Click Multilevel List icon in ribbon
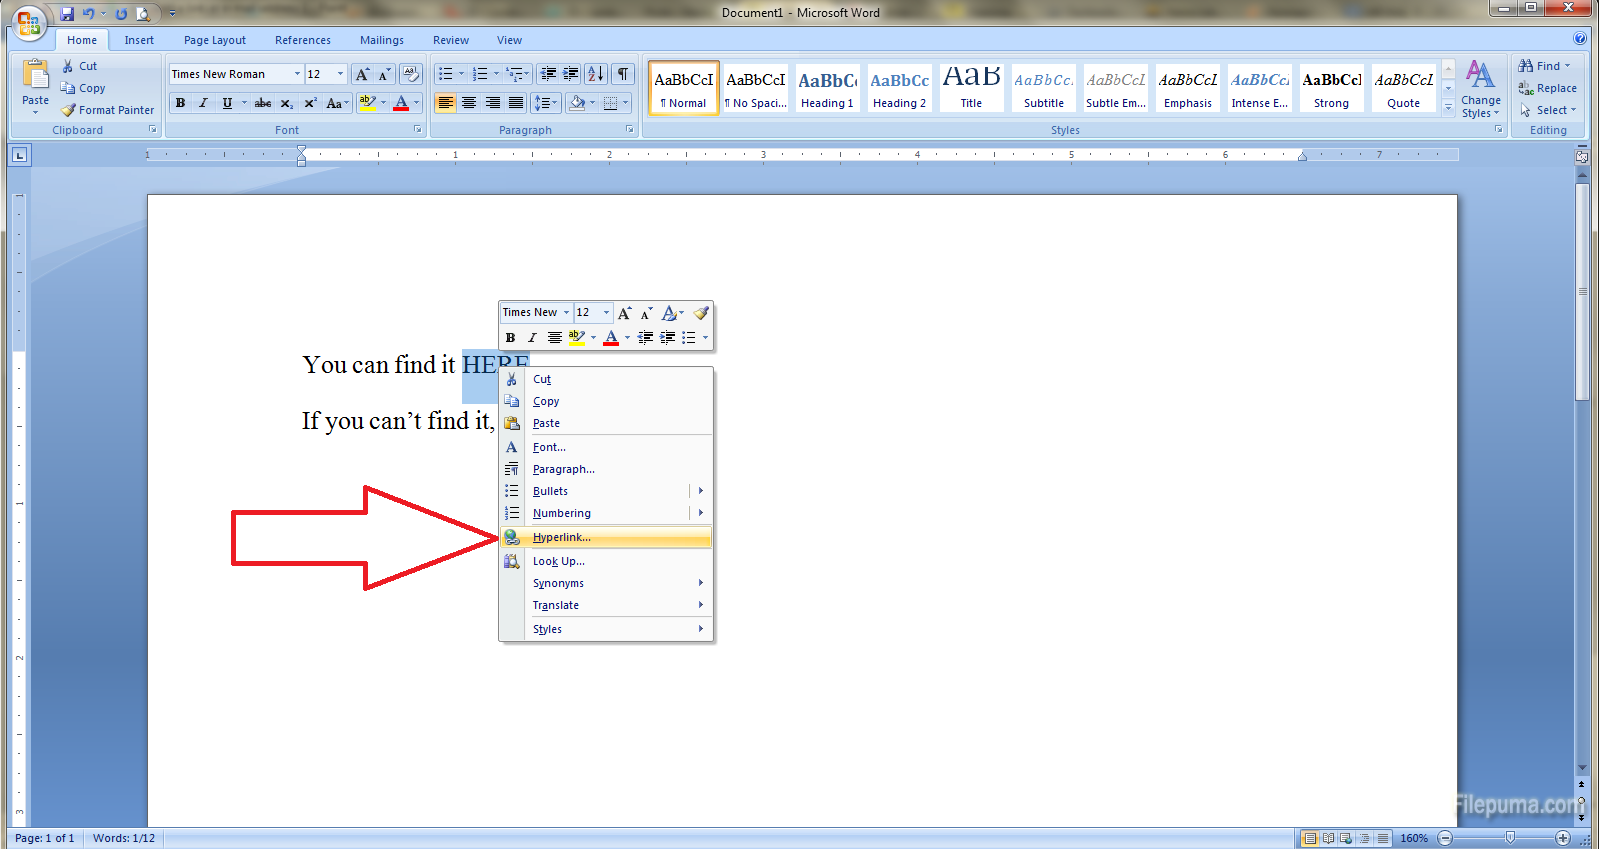The image size is (1599, 849). pos(514,74)
